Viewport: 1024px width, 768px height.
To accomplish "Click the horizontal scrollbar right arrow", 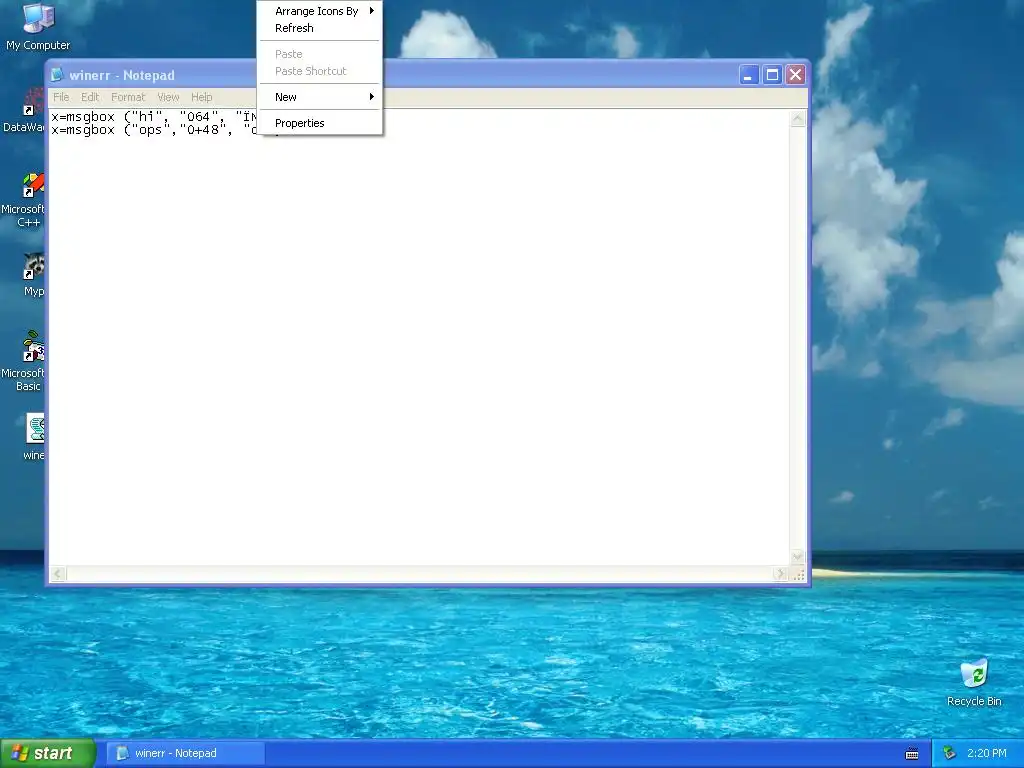I will click(780, 574).
